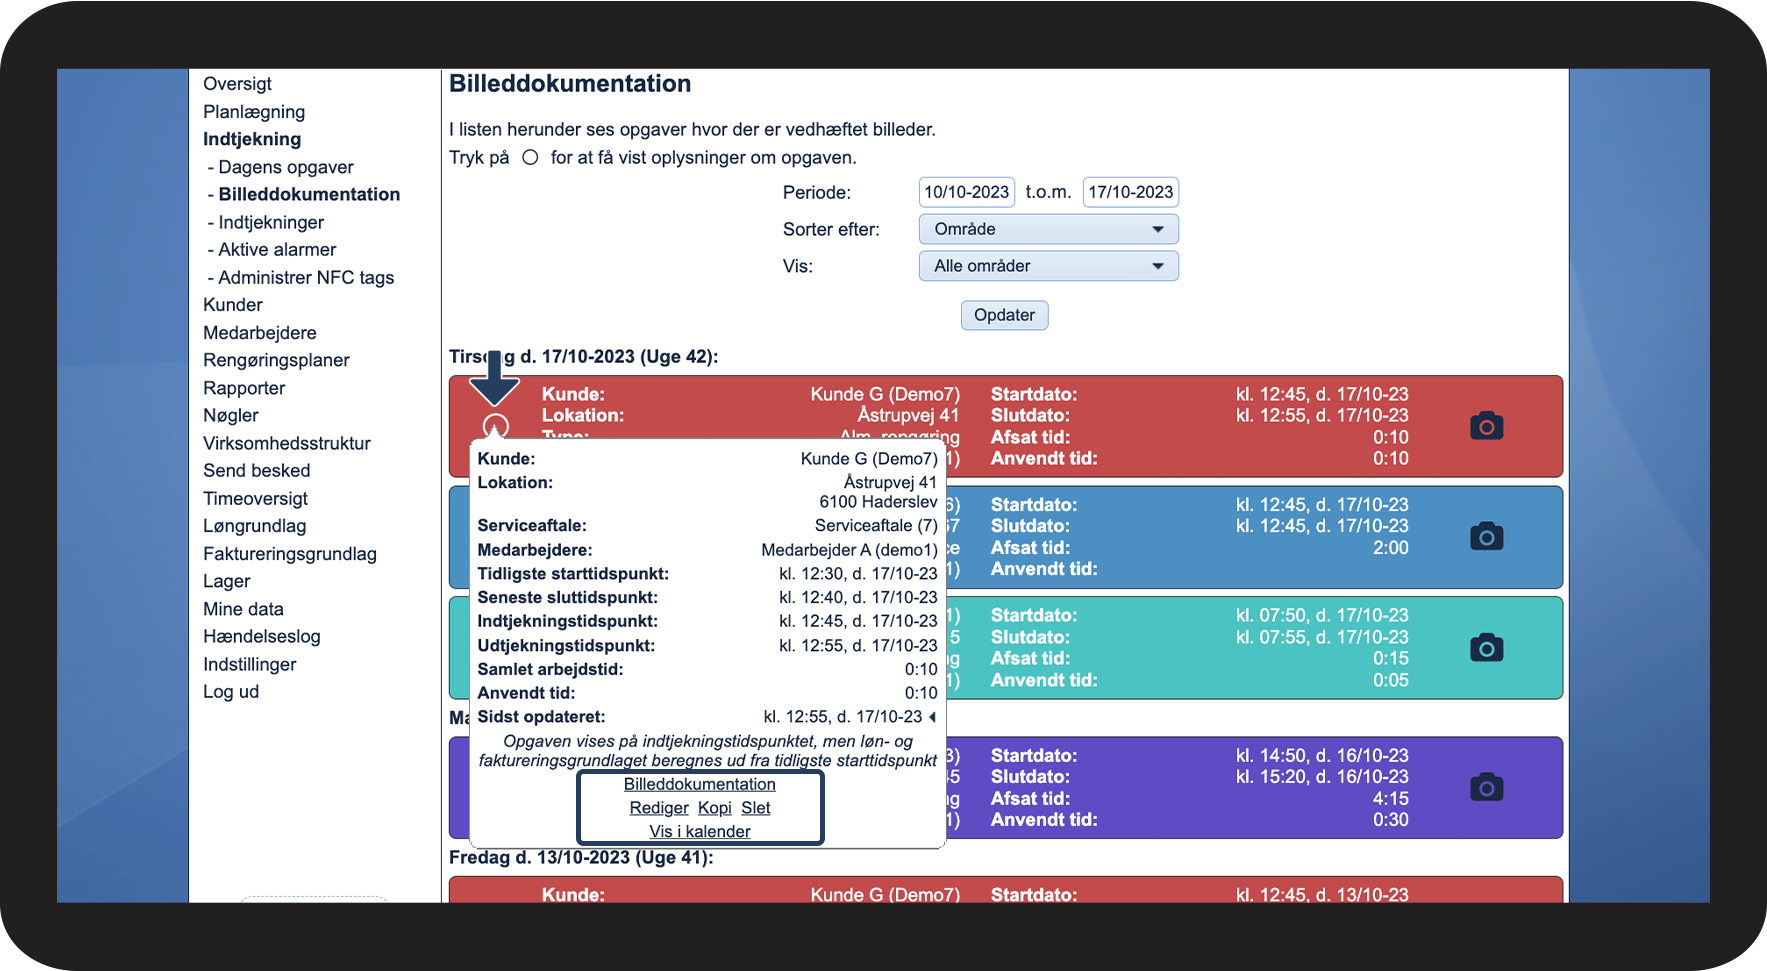Click the Rediger link in the popup
The height and width of the screenshot is (971, 1767).
pos(659,808)
